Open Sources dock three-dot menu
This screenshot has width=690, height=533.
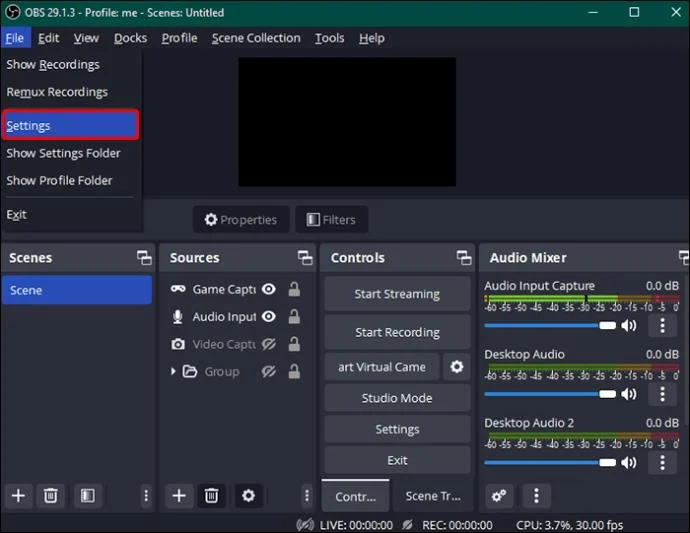pos(307,496)
